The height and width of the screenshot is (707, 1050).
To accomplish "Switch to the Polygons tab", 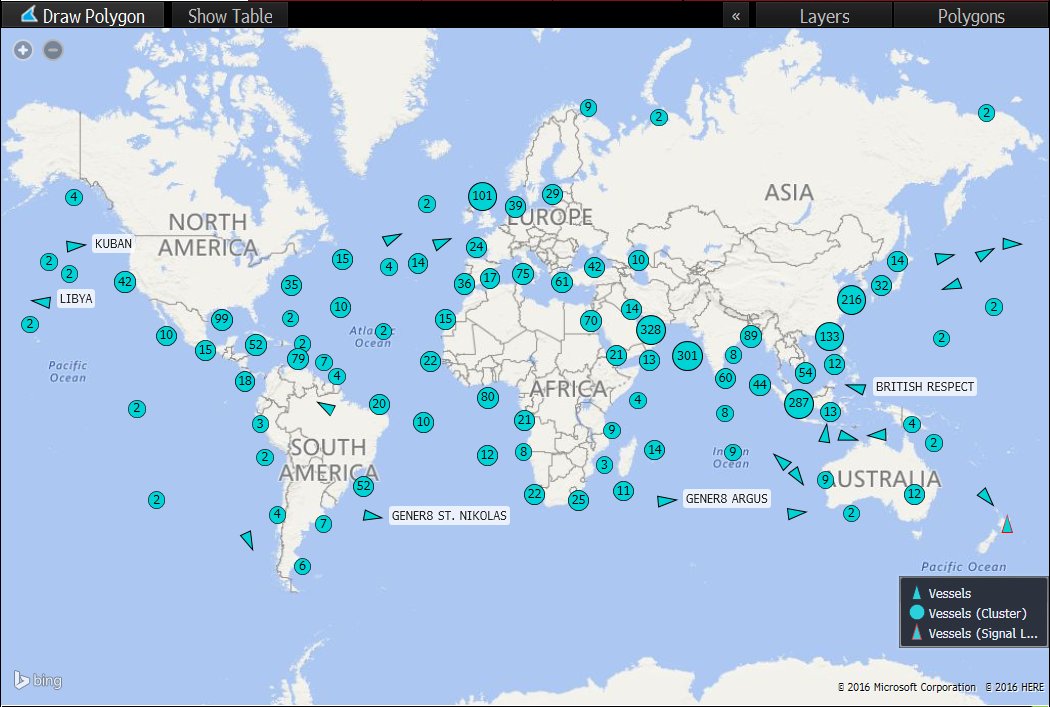I will 970,15.
